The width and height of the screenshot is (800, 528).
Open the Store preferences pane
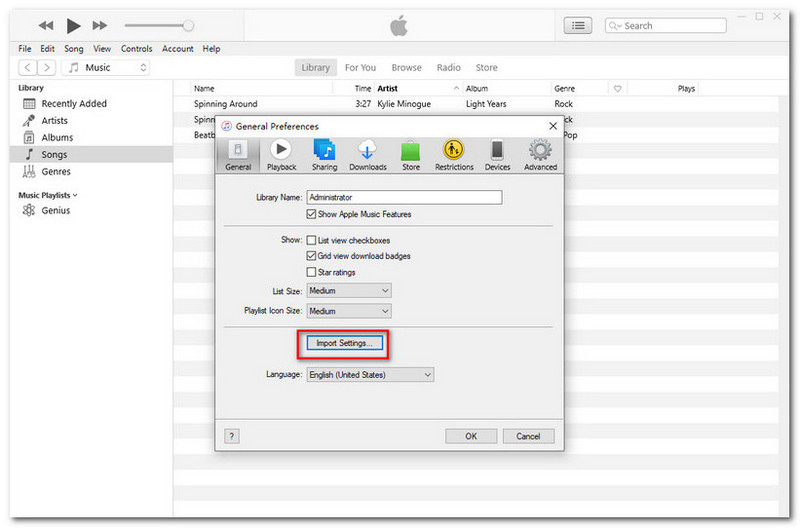(x=411, y=155)
